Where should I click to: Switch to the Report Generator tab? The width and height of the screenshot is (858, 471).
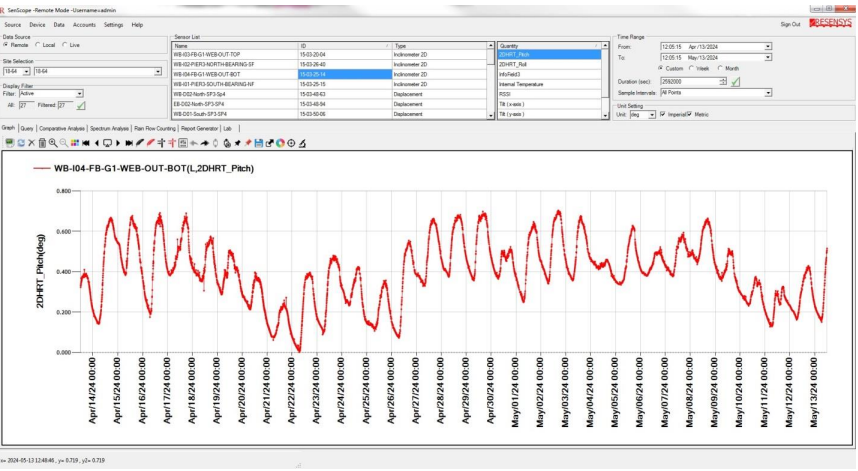tap(199, 129)
